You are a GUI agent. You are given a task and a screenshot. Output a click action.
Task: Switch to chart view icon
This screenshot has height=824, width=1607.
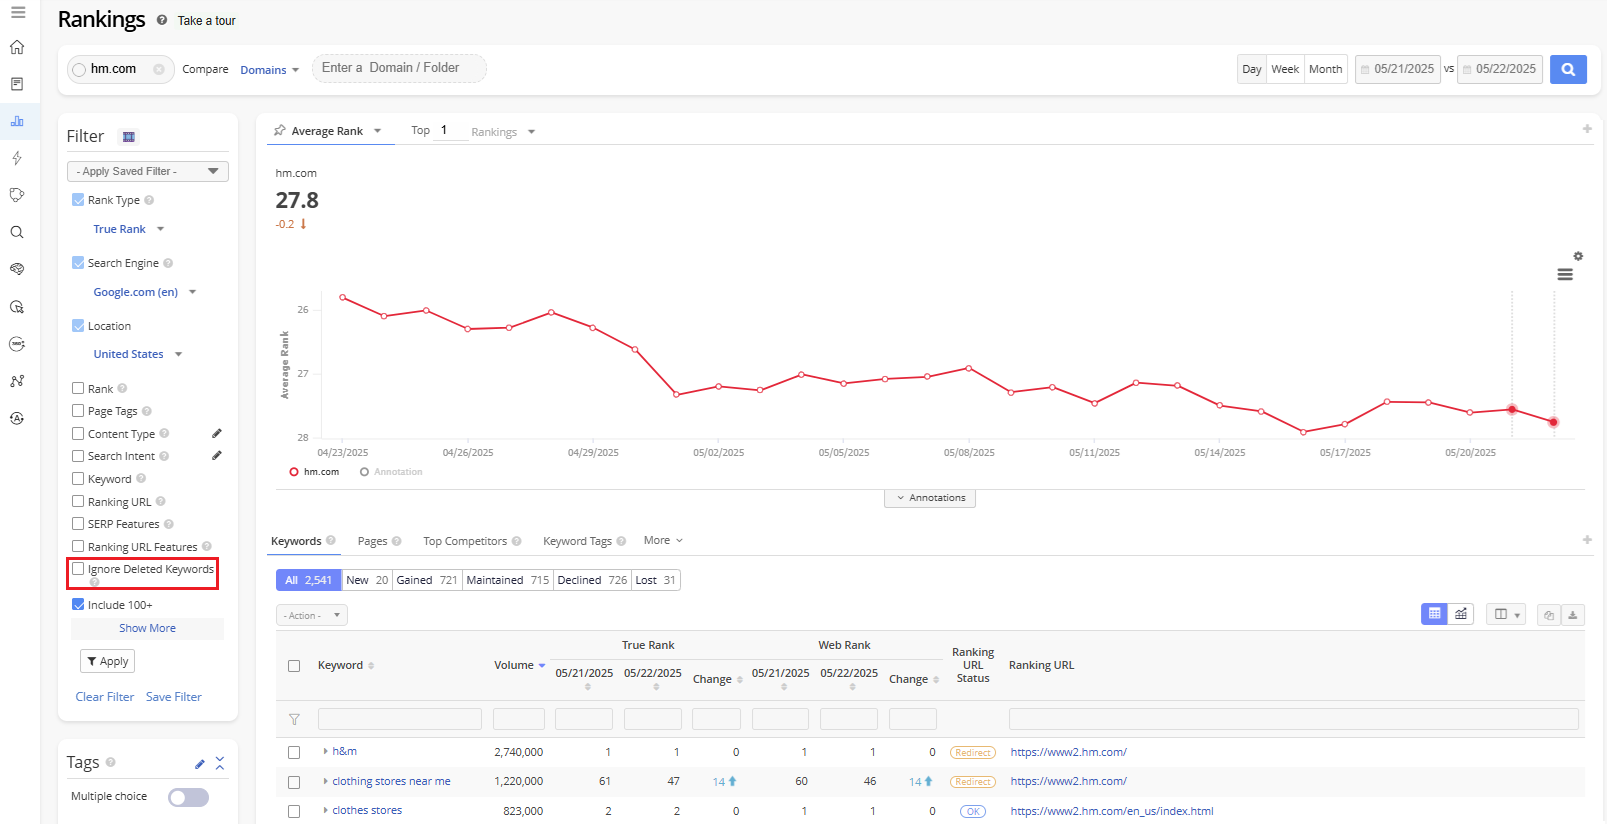pyautogui.click(x=1461, y=614)
